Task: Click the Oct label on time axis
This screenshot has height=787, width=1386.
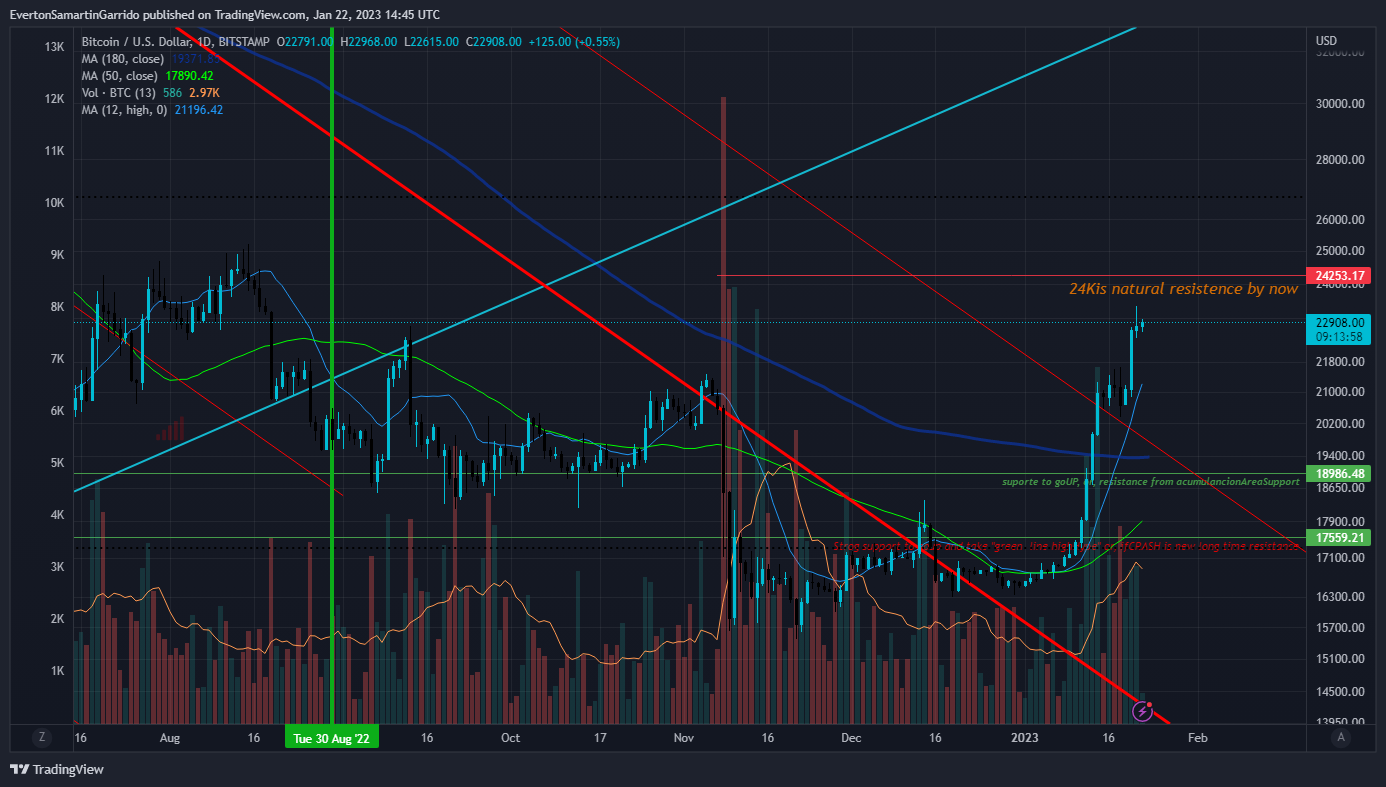Action: pos(510,738)
